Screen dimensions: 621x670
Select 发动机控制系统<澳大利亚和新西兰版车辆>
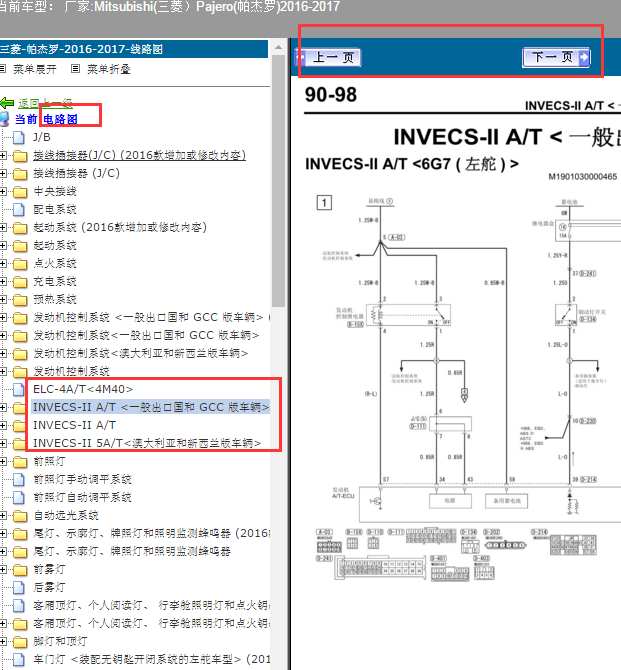tap(141, 353)
